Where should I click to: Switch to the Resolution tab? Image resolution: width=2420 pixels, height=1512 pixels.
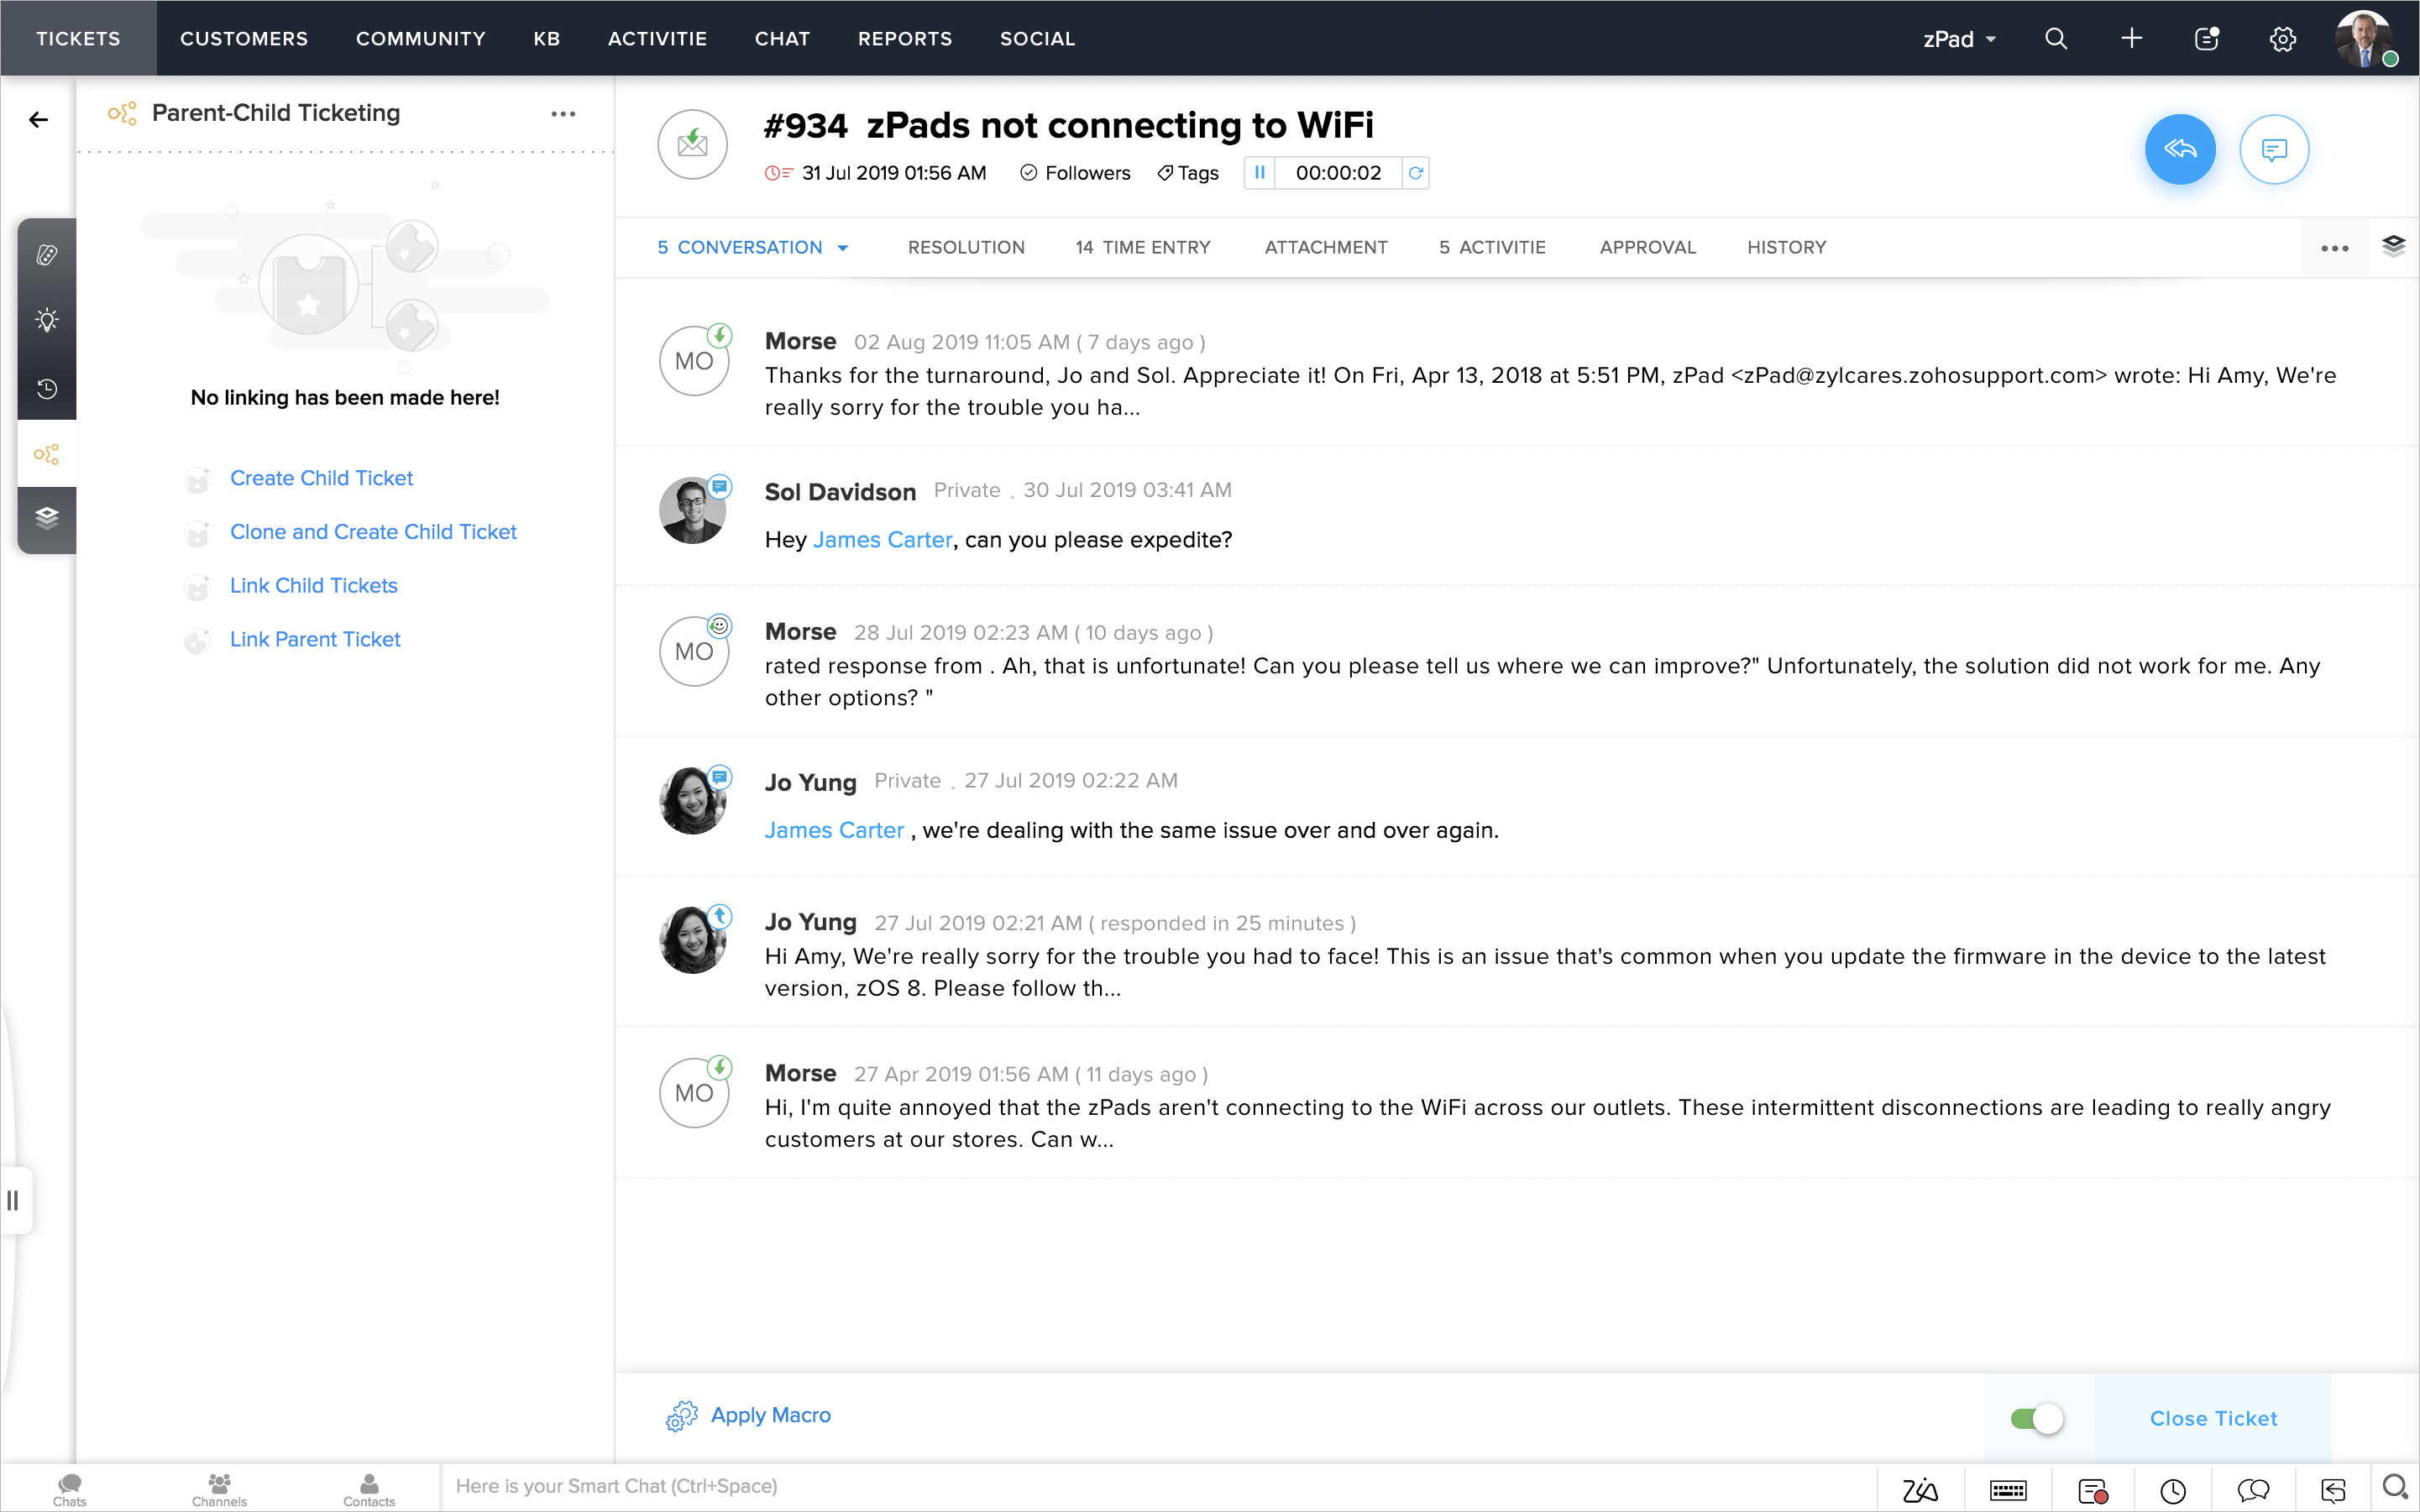[x=965, y=247]
